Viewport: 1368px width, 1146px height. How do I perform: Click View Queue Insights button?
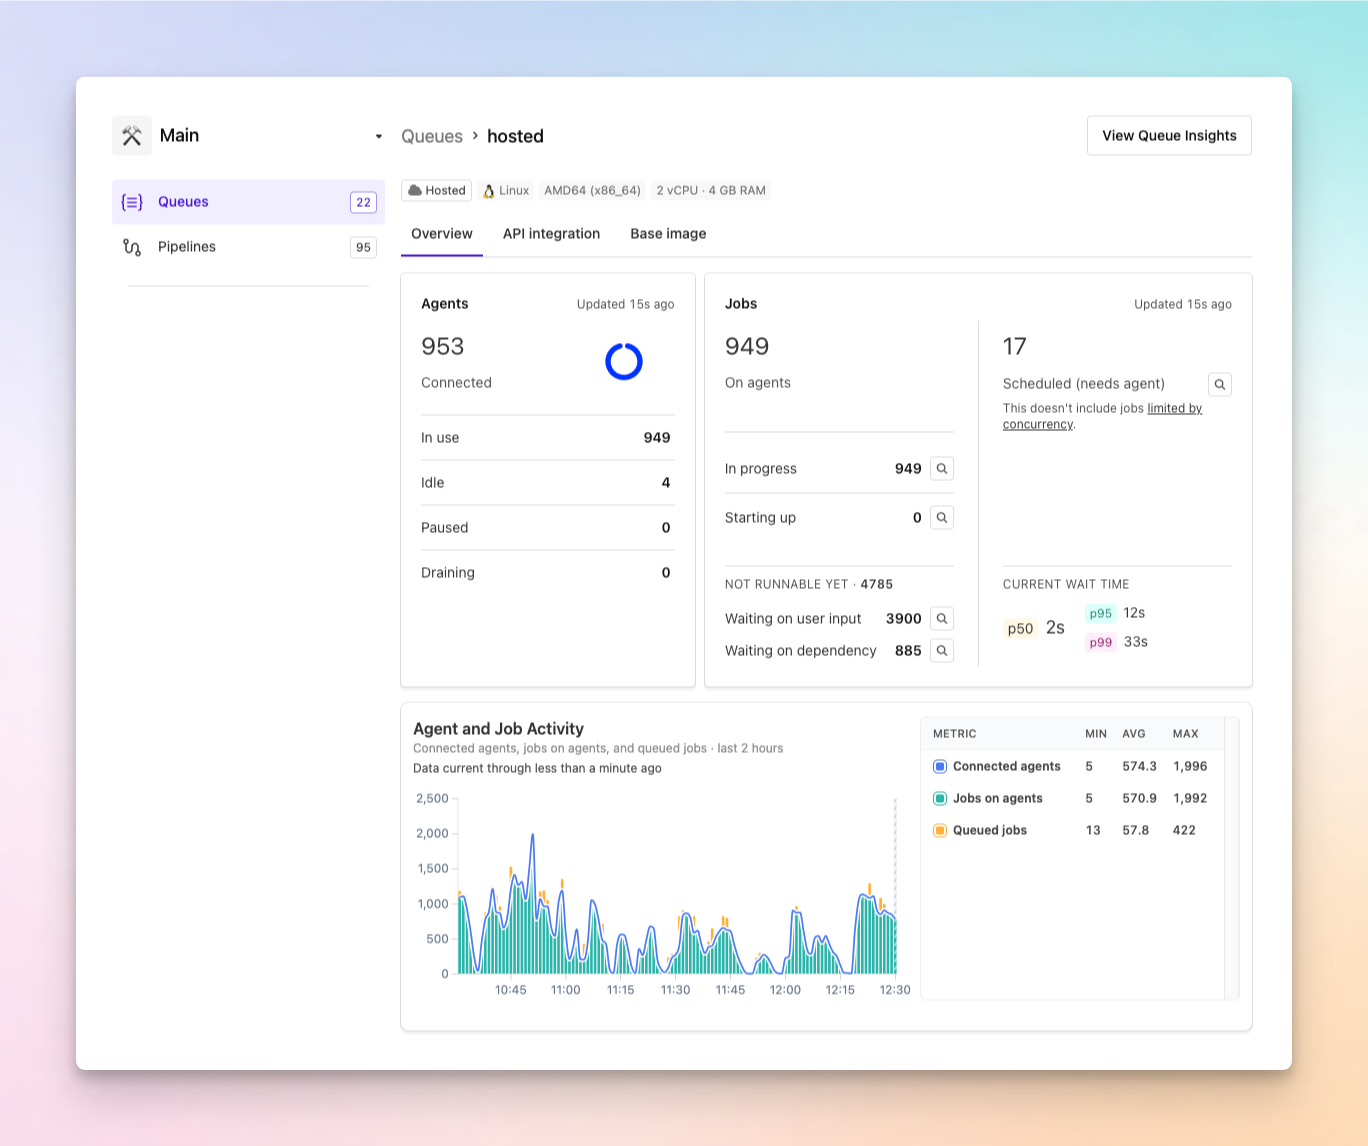pos(1169,136)
